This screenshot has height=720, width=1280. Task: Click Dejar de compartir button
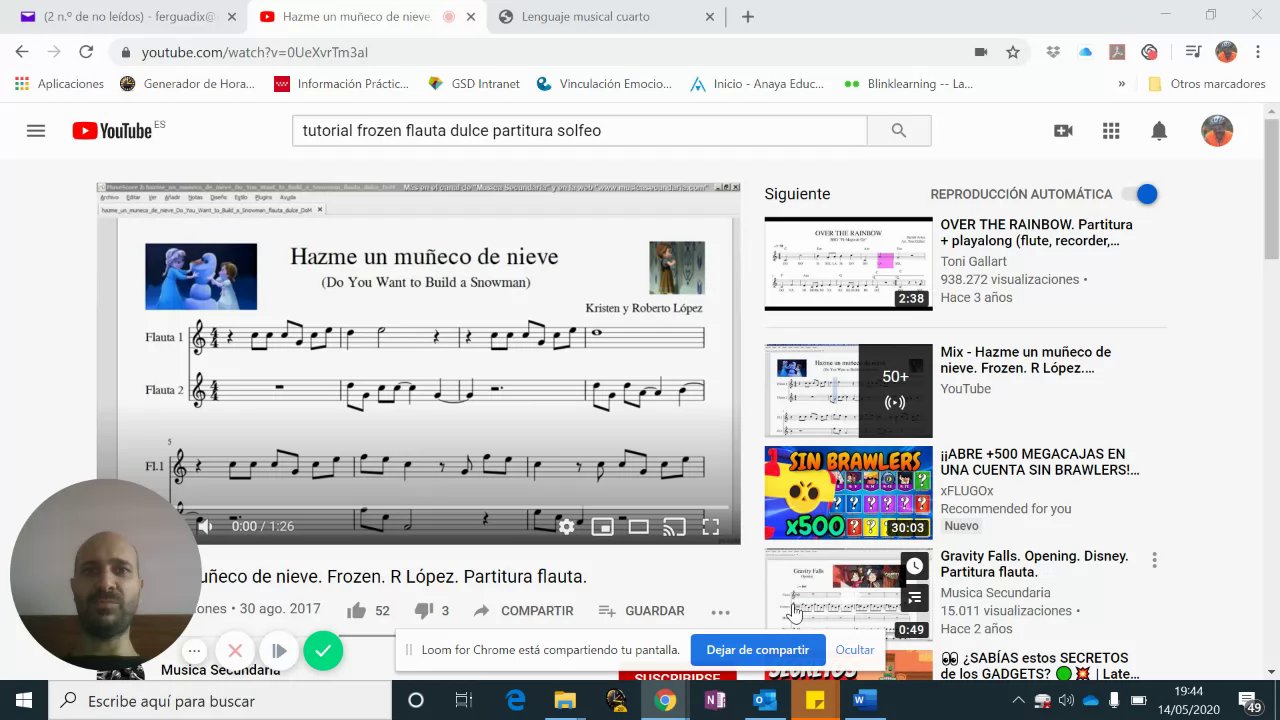[758, 650]
